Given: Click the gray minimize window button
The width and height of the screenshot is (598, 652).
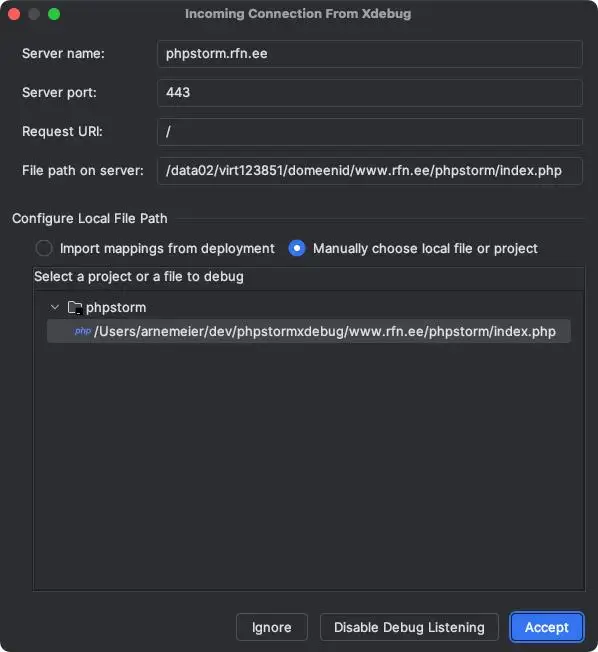Looking at the screenshot, I should pyautogui.click(x=34, y=14).
